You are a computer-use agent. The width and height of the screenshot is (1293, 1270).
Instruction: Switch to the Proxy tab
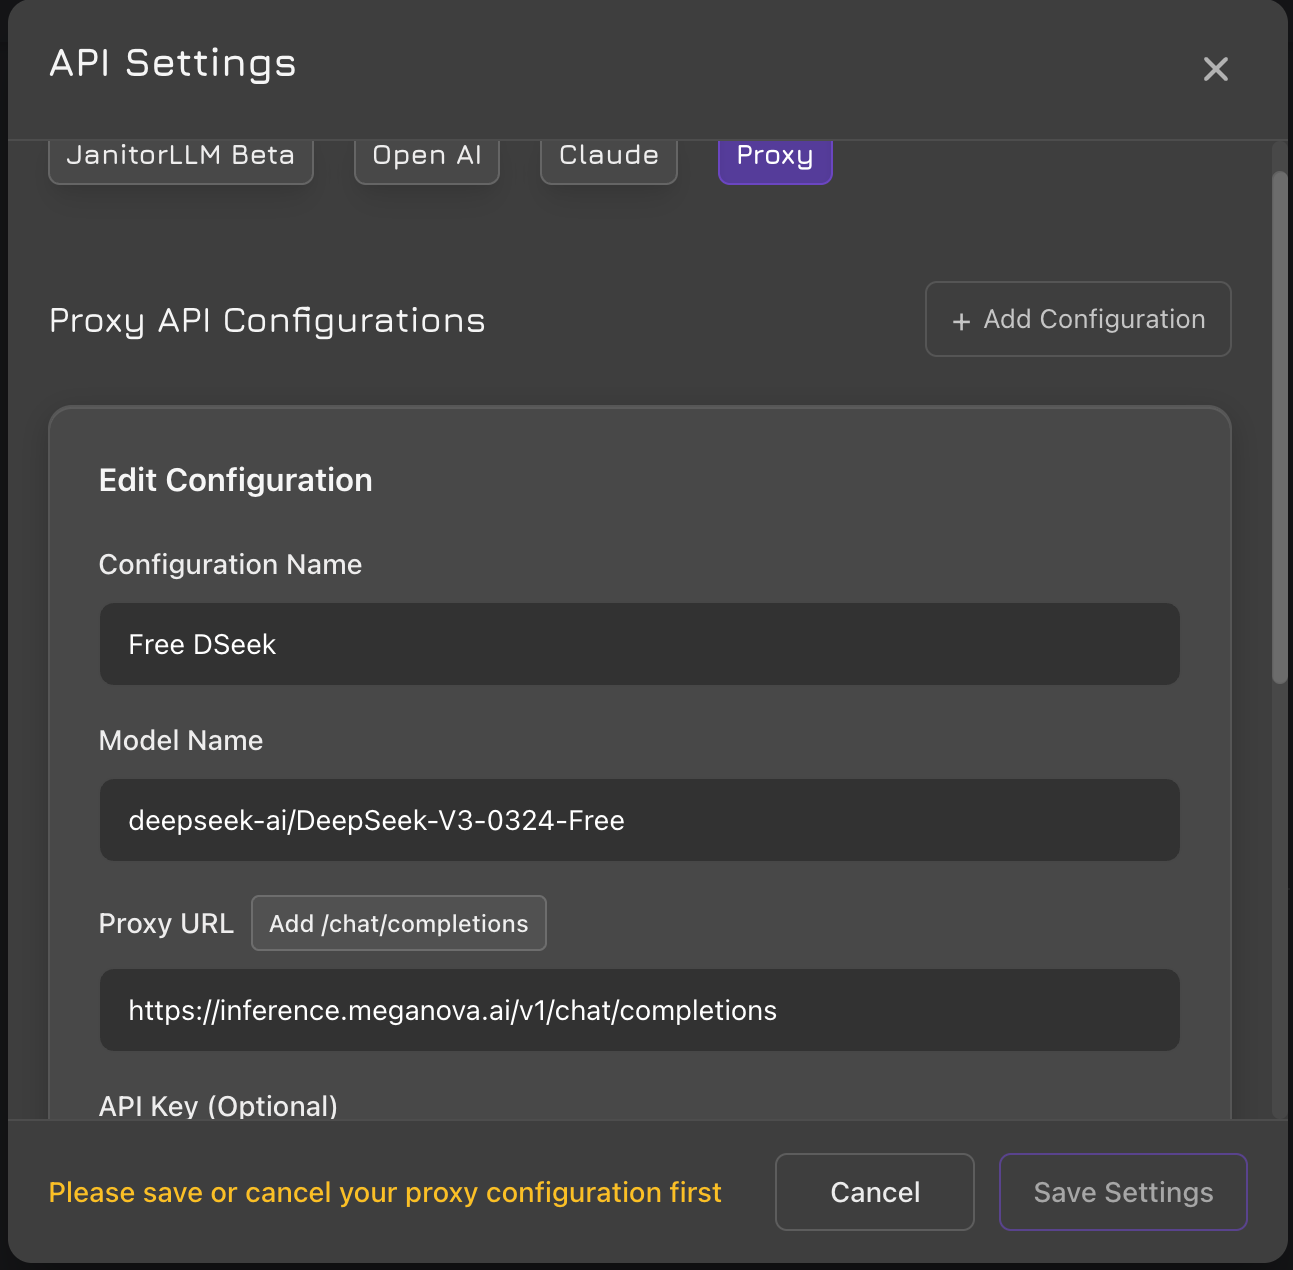point(774,155)
